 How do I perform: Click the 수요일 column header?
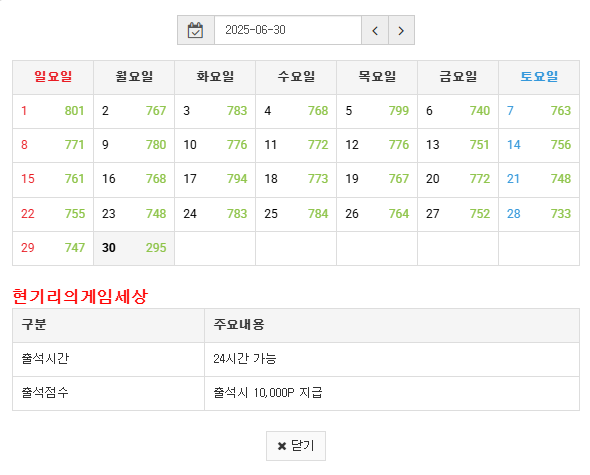pos(296,77)
